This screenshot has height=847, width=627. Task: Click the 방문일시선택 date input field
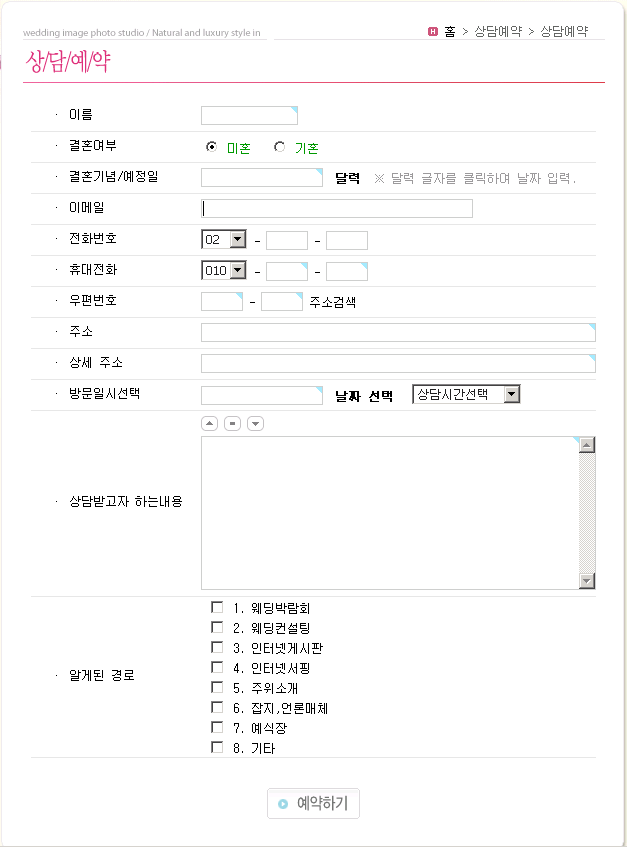point(262,395)
